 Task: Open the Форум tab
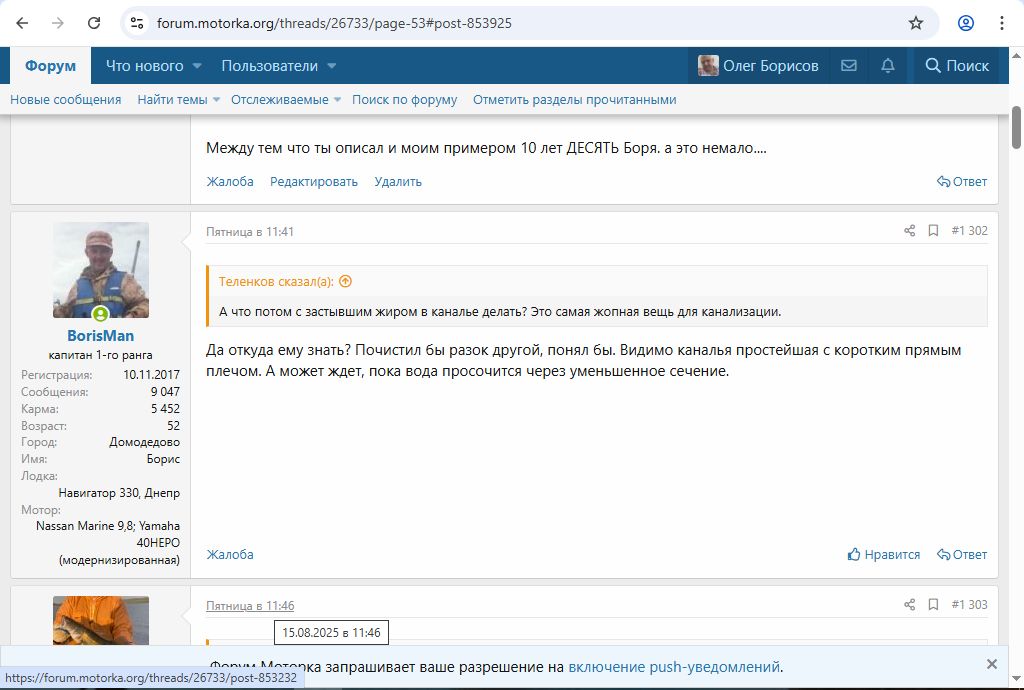pyautogui.click(x=50, y=66)
